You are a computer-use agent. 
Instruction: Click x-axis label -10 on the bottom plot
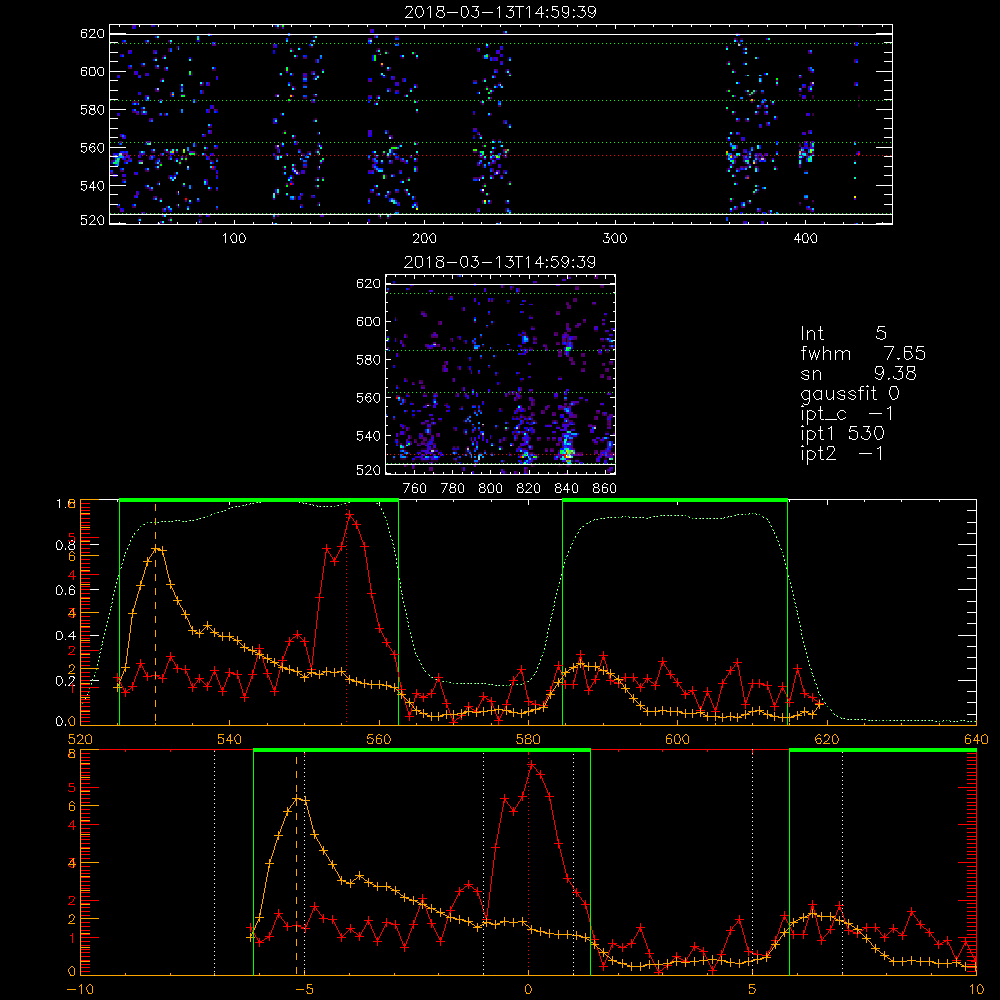coord(80,989)
